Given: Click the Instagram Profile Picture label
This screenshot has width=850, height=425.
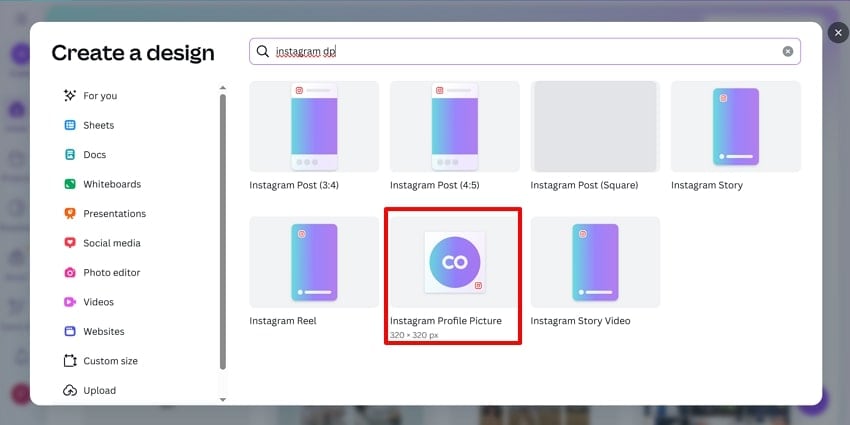Looking at the screenshot, I should point(446,321).
